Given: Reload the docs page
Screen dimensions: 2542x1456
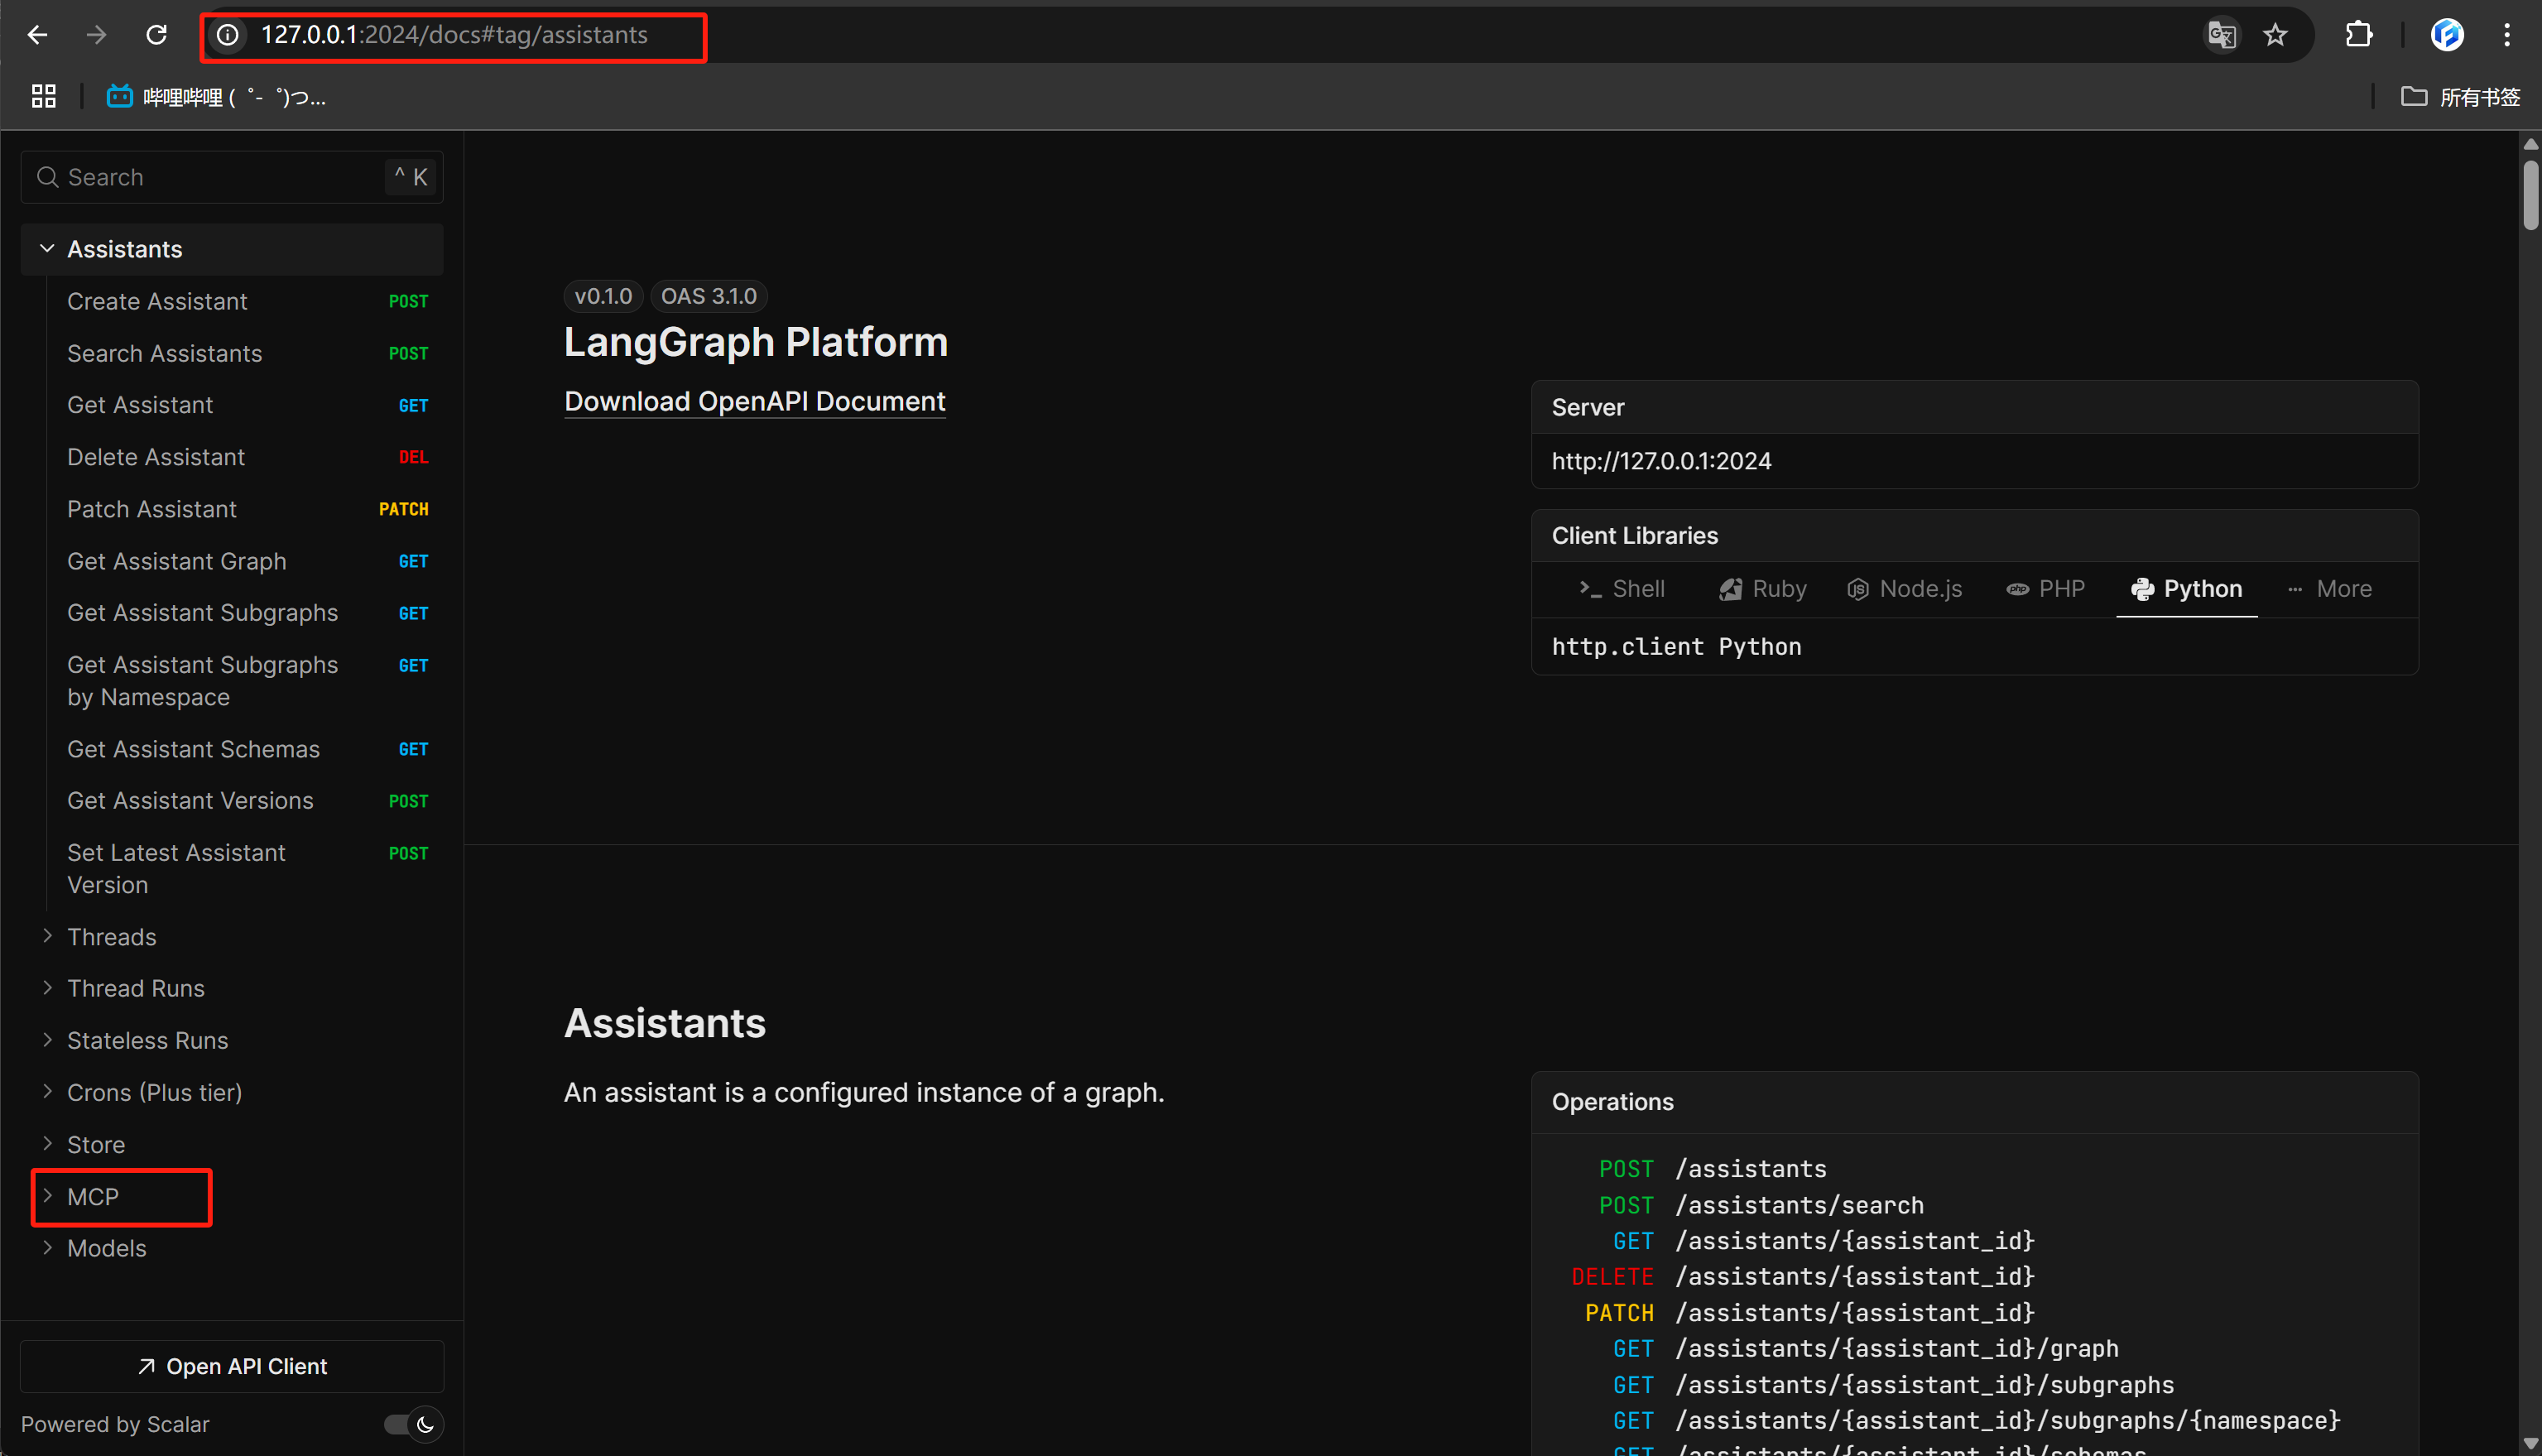Looking at the screenshot, I should [x=156, y=35].
